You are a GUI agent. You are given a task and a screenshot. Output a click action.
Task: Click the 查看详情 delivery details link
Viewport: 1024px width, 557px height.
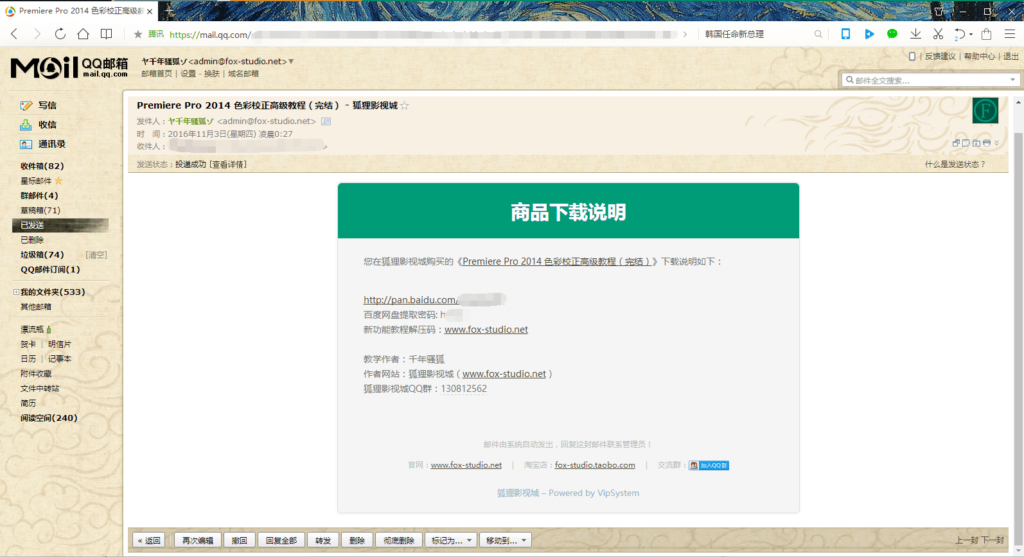pyautogui.click(x=228, y=165)
